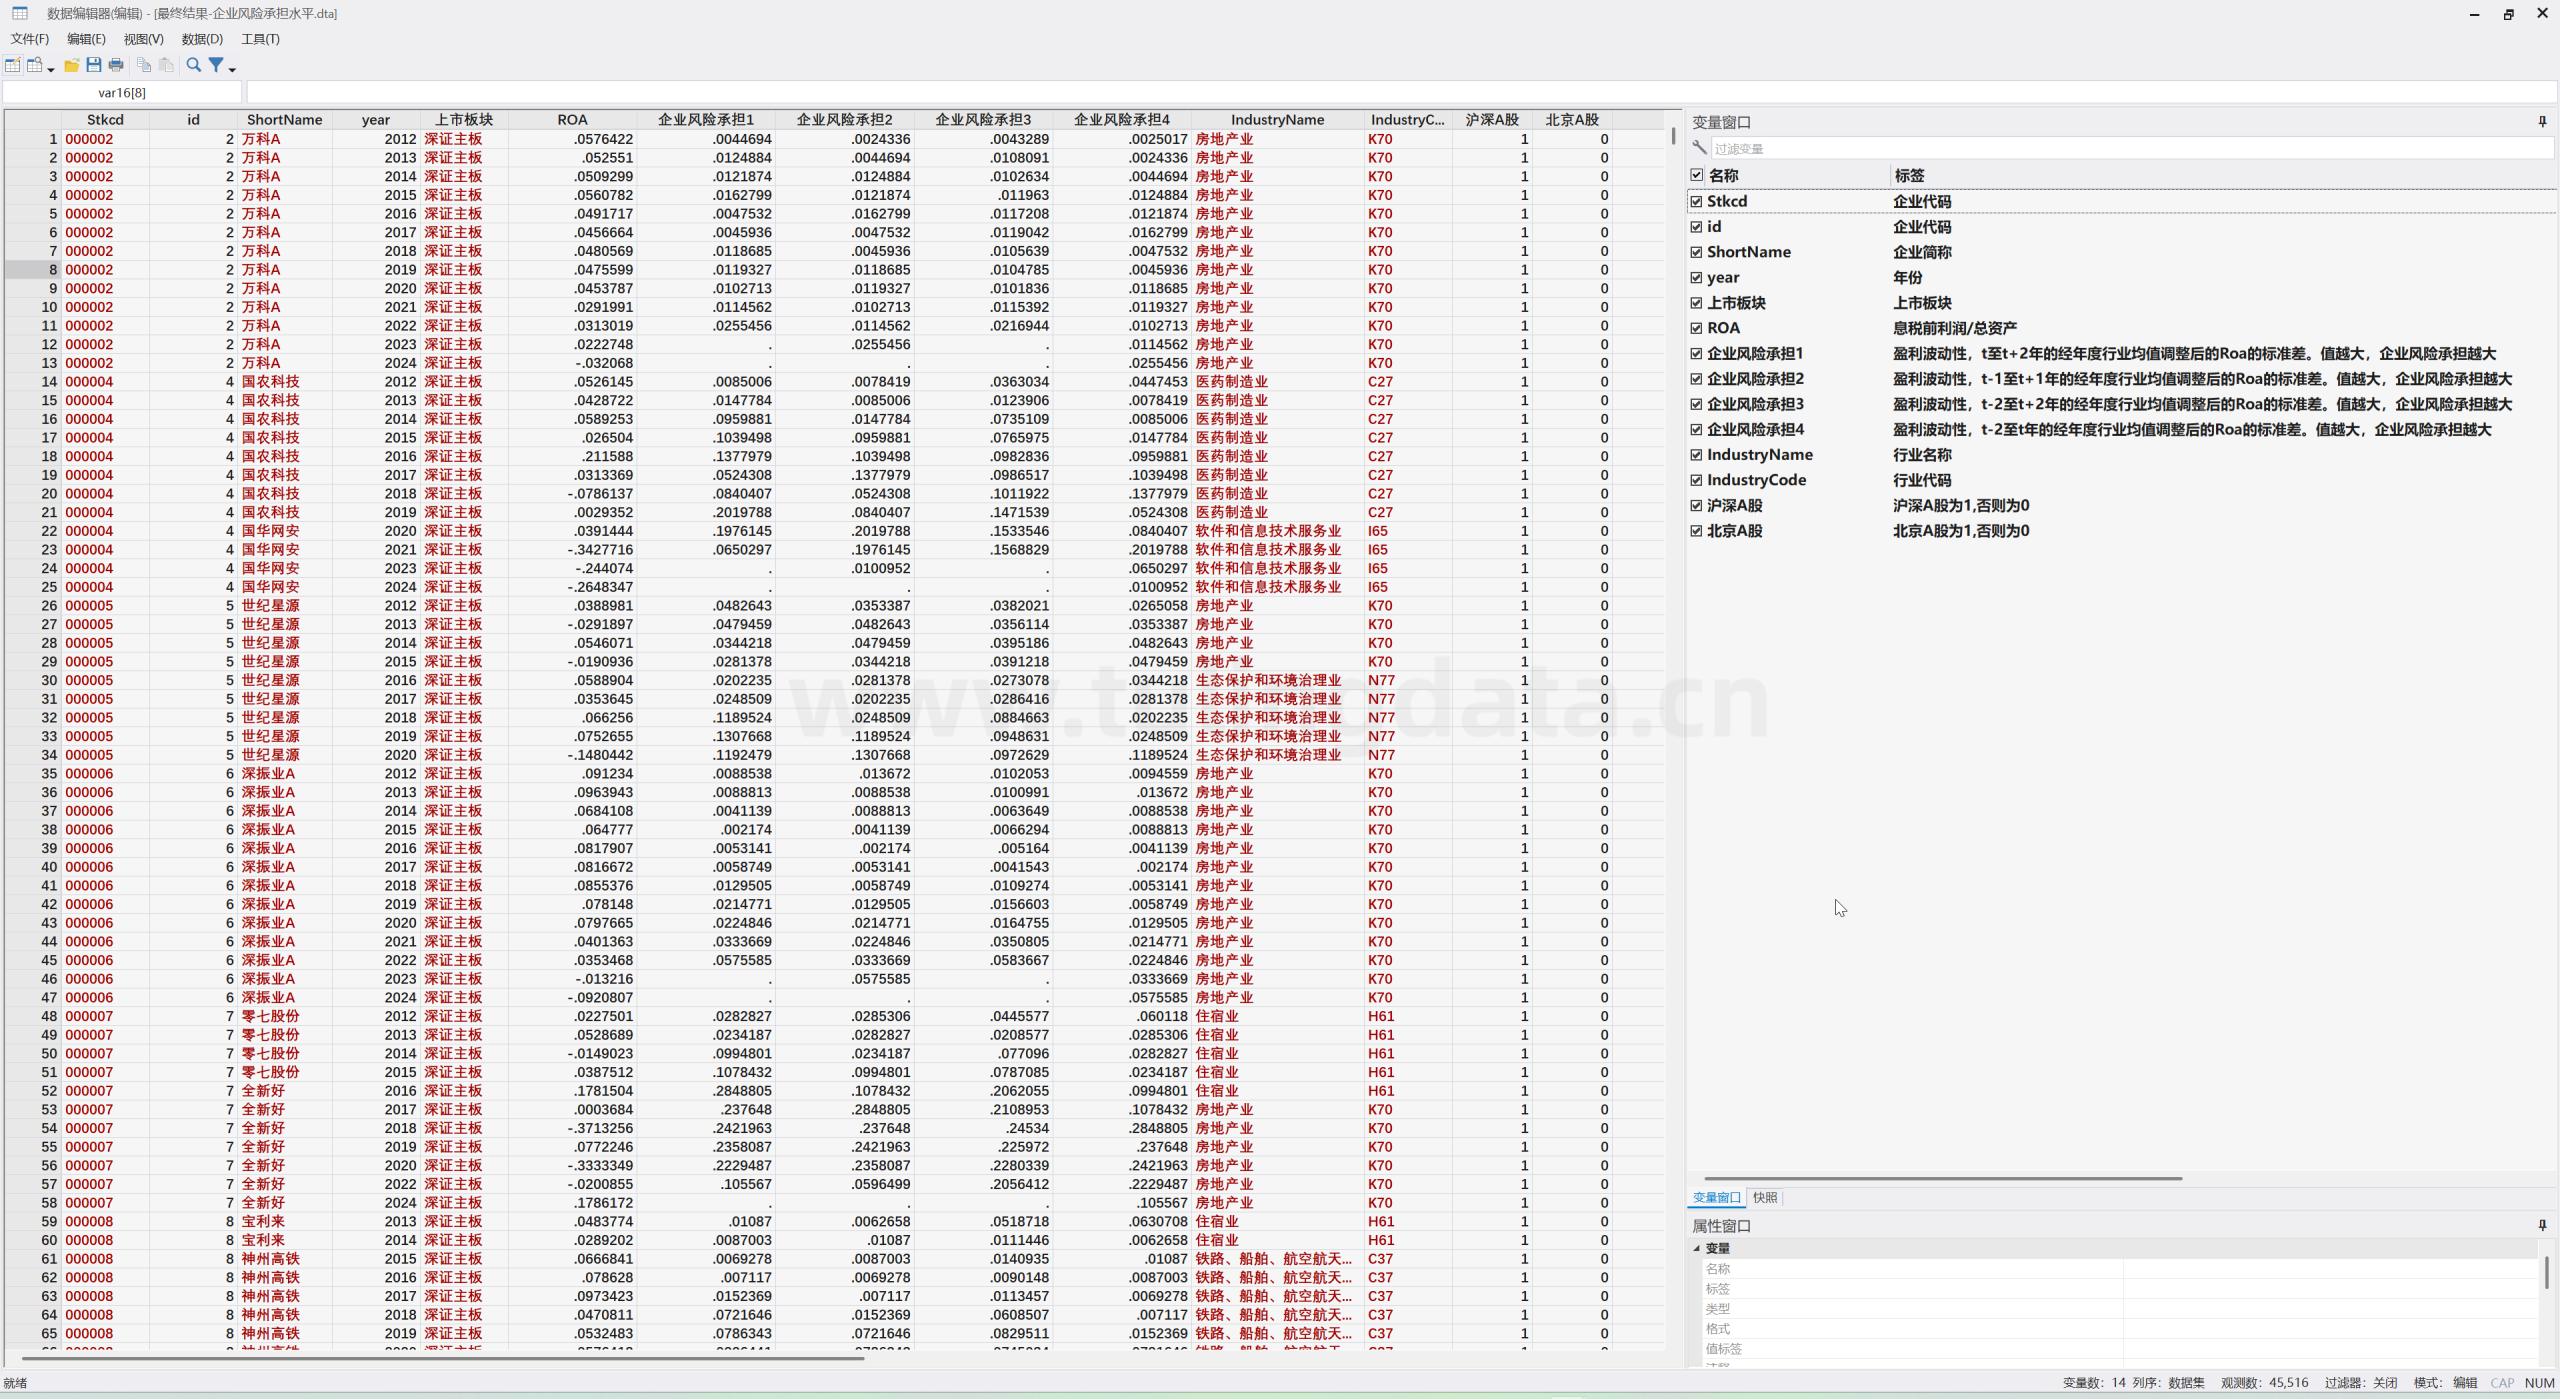Image resolution: width=2560 pixels, height=1399 pixels.
Task: Expand the browse mode dropdown arrow
Action: (51, 68)
